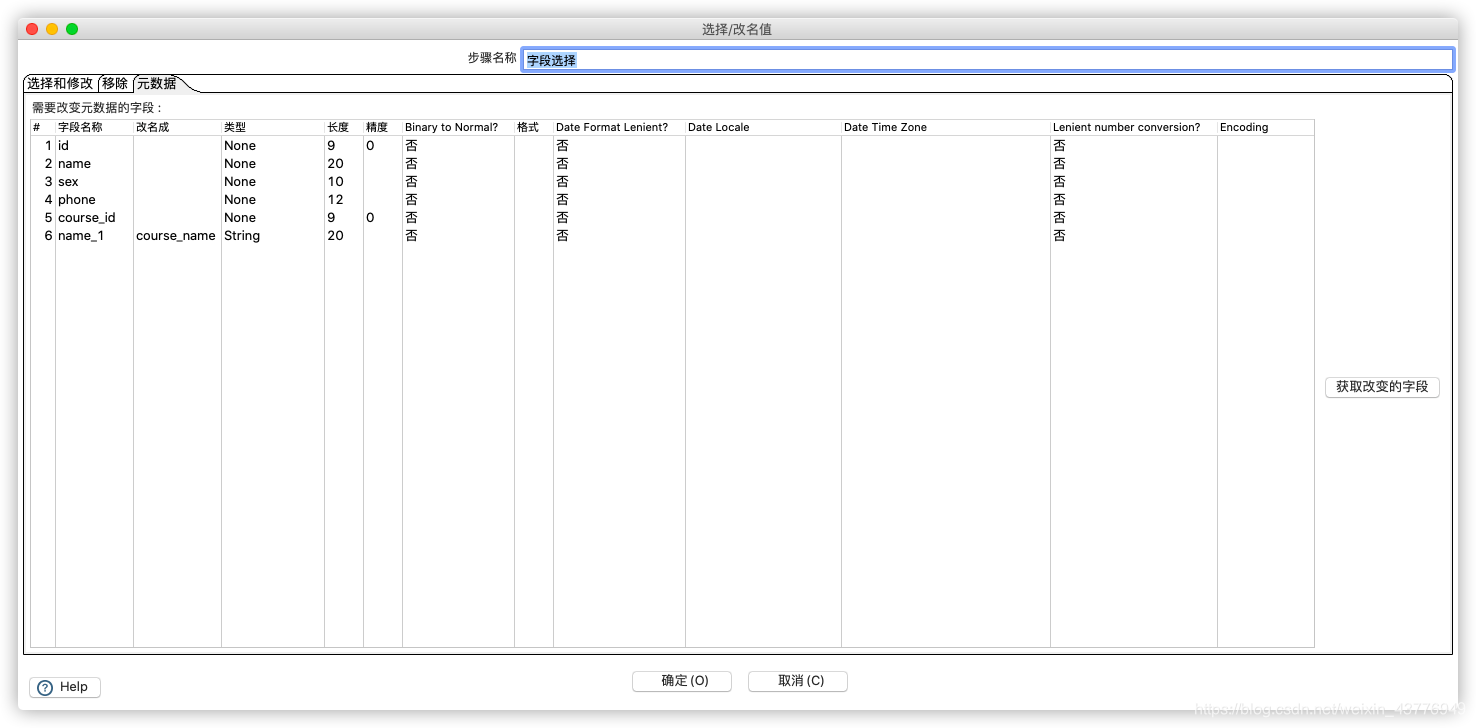The height and width of the screenshot is (728, 1476).
Task: Click the 长度 column header
Action: 344,127
